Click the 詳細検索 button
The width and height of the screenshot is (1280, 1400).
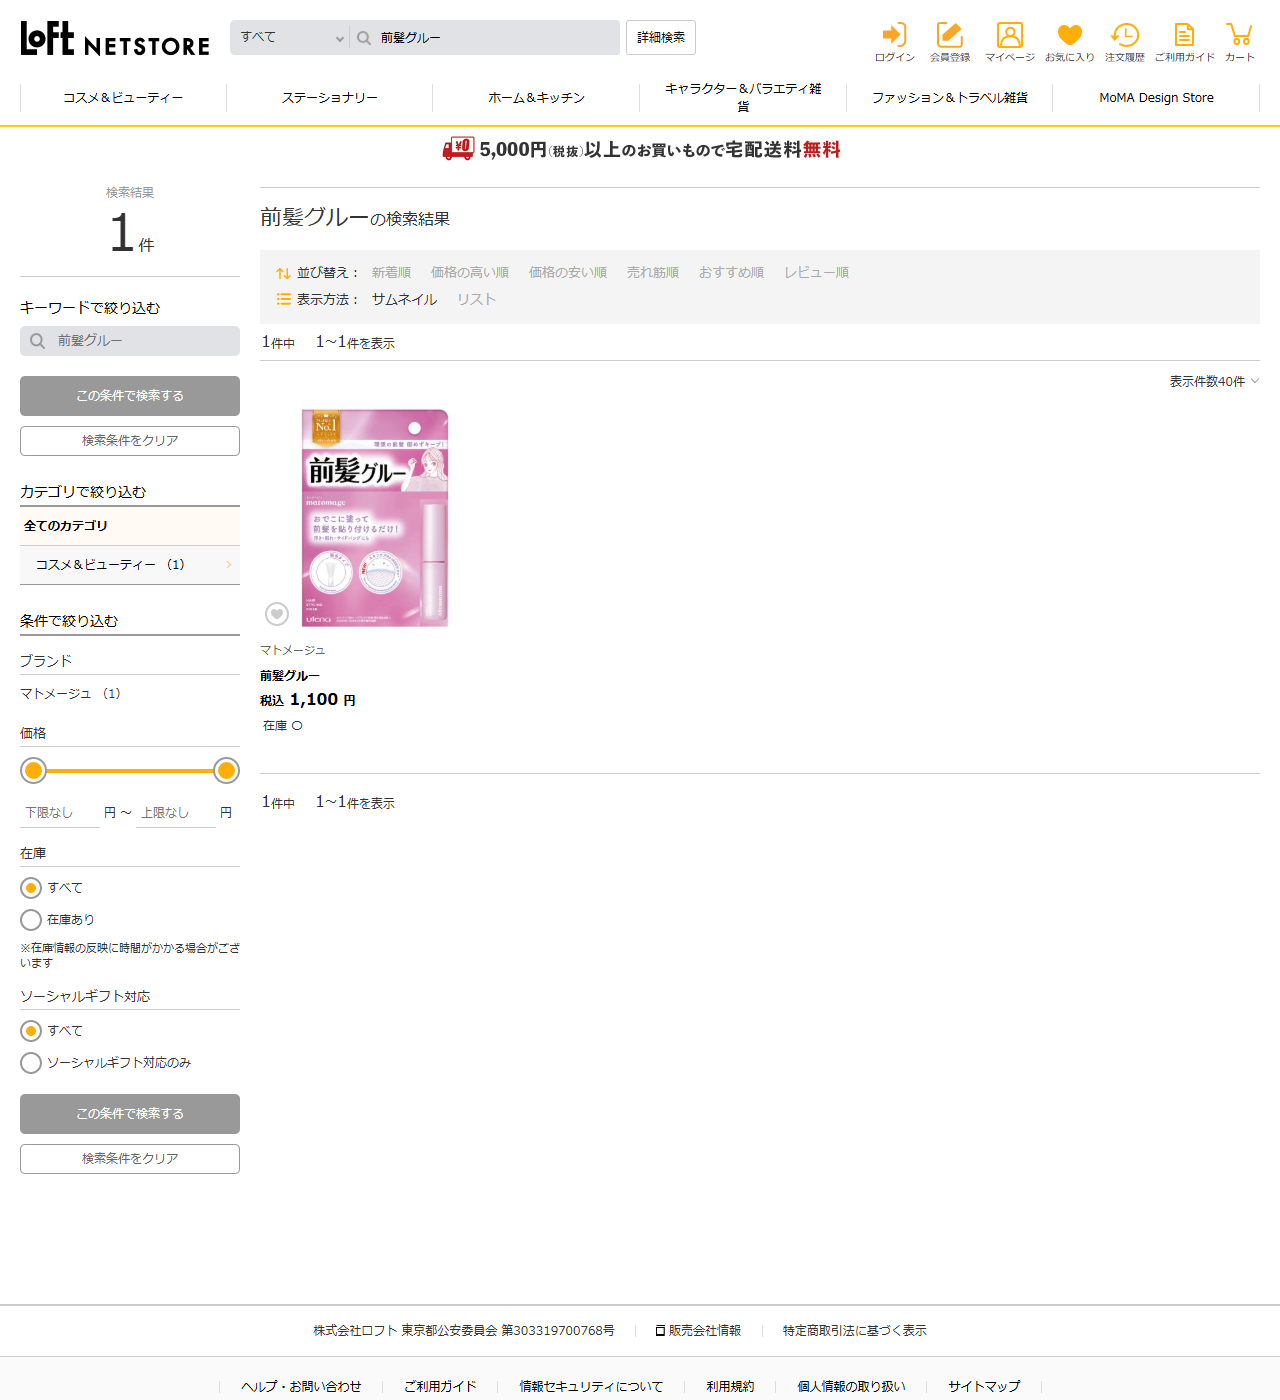pos(661,38)
